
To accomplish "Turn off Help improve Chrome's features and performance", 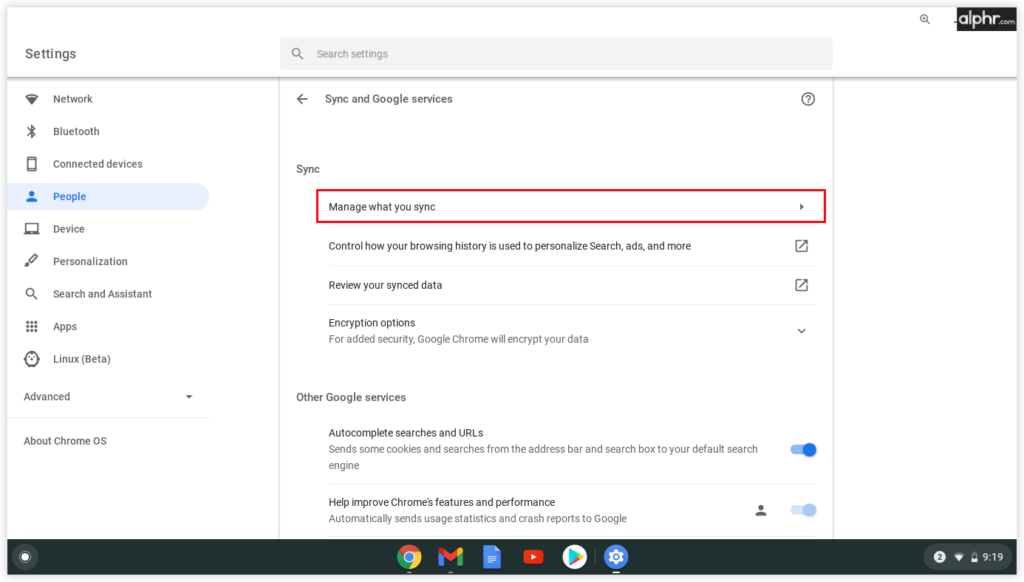I will pos(802,510).
